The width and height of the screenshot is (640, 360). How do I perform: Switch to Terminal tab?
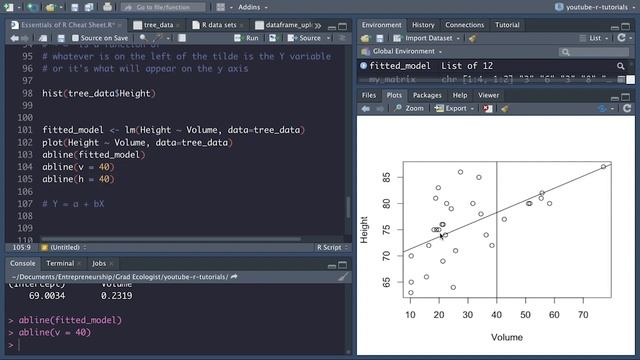pos(60,263)
